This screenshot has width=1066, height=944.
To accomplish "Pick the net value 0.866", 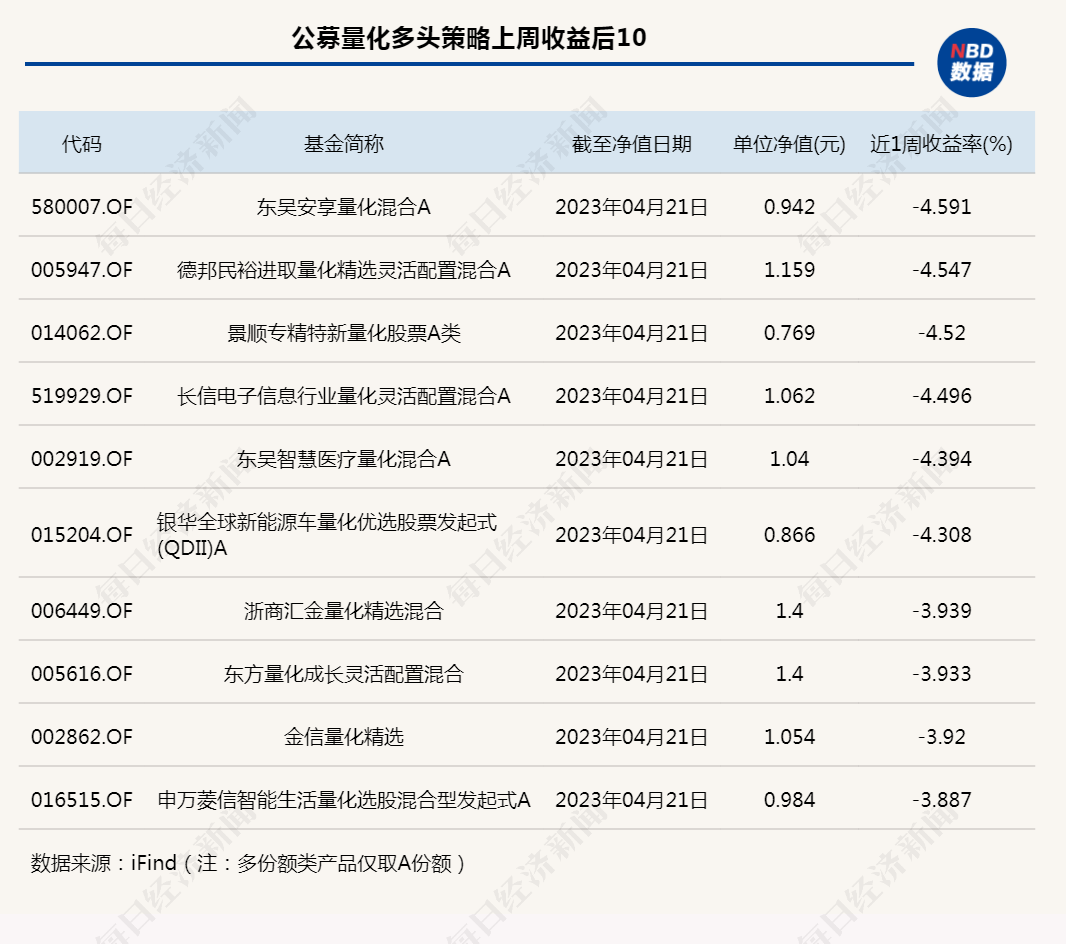I will click(x=789, y=535).
